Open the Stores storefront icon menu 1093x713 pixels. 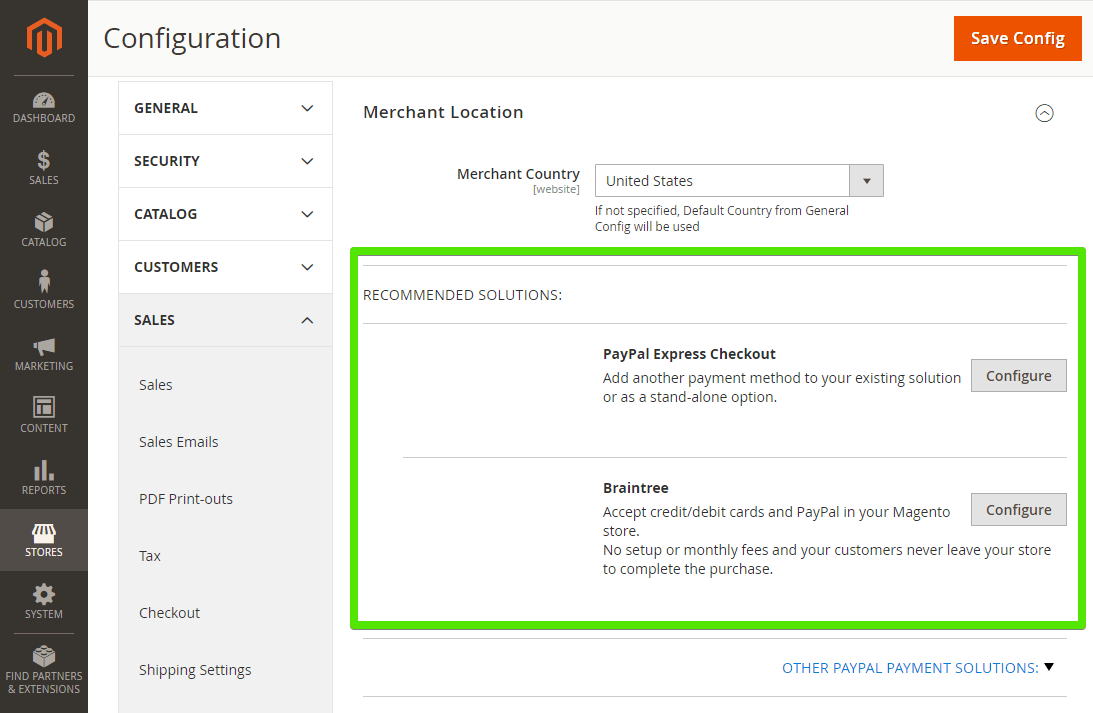pos(44,540)
